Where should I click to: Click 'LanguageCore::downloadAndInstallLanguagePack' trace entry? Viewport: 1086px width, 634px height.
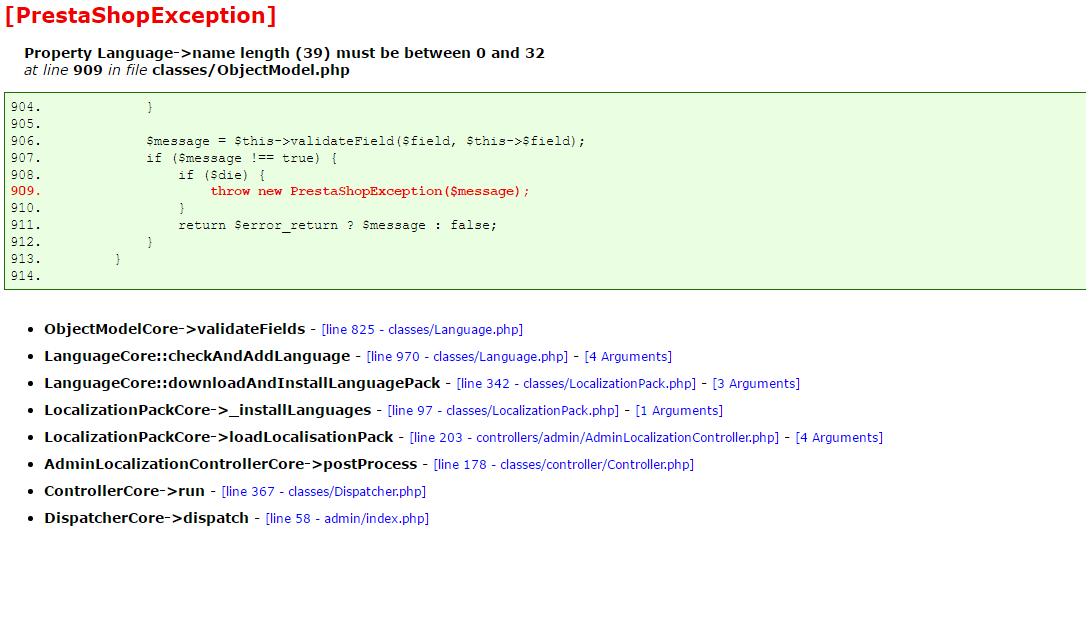[242, 384]
